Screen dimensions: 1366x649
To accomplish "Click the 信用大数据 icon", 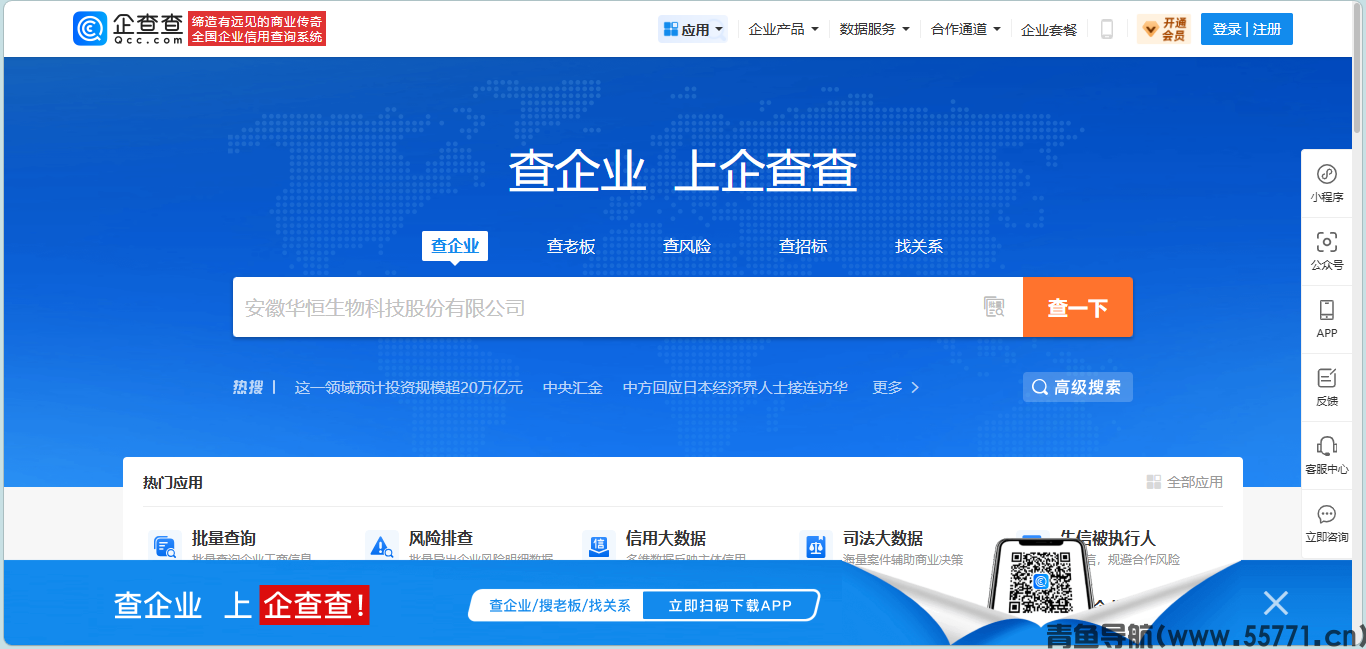I will coord(598,546).
